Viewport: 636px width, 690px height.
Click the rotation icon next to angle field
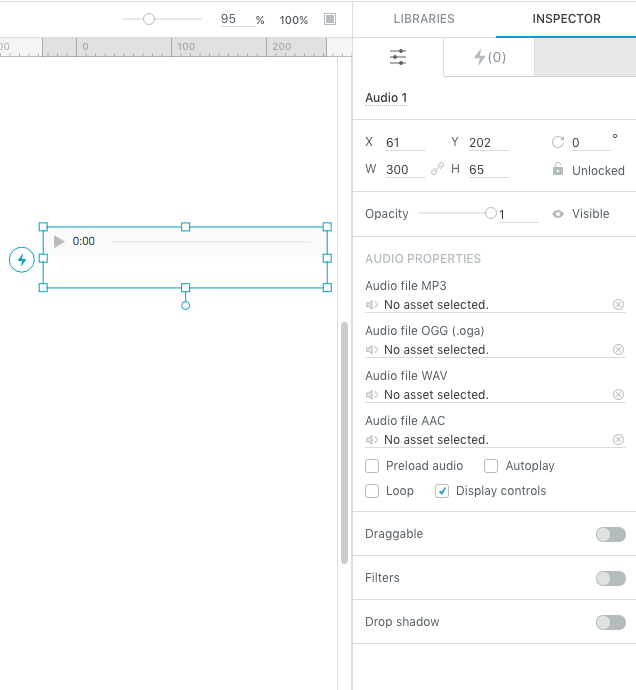558,142
